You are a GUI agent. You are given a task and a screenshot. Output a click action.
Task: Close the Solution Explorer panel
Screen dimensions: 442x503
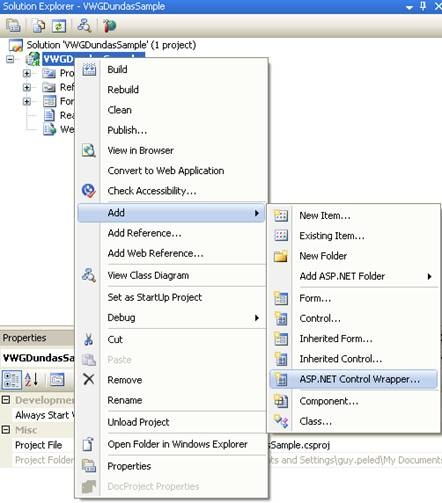point(438,6)
